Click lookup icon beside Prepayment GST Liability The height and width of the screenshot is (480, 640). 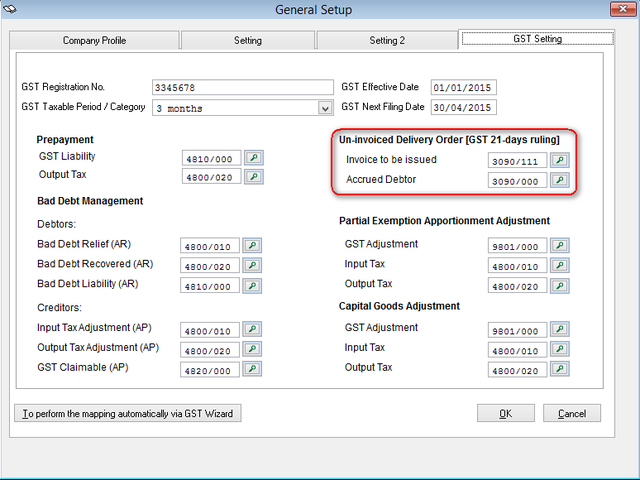(253, 158)
